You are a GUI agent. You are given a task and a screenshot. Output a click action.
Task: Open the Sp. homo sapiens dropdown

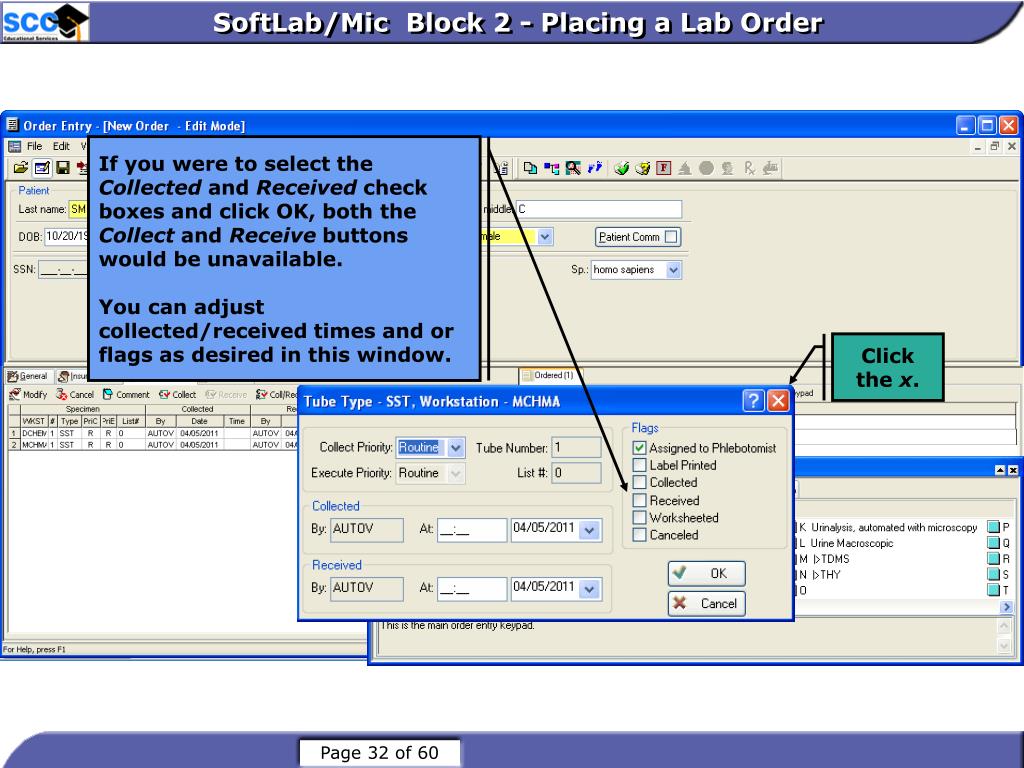pyautogui.click(x=673, y=270)
